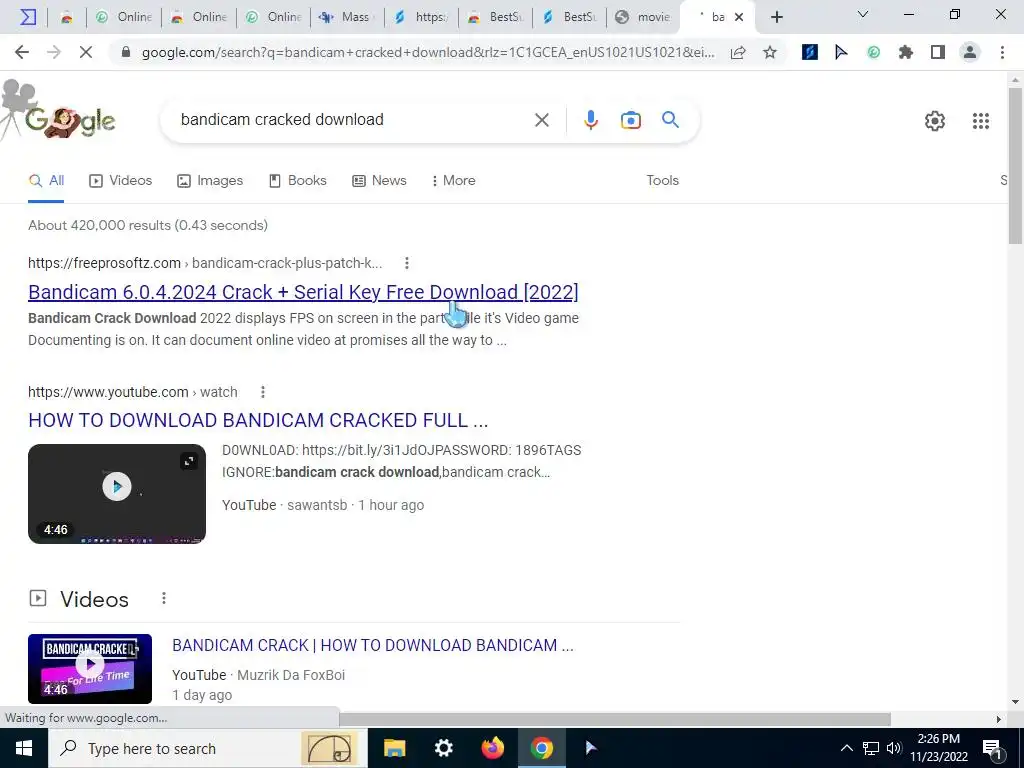1024x768 pixels.
Task: Open the volume speaker control
Action: (x=894, y=748)
